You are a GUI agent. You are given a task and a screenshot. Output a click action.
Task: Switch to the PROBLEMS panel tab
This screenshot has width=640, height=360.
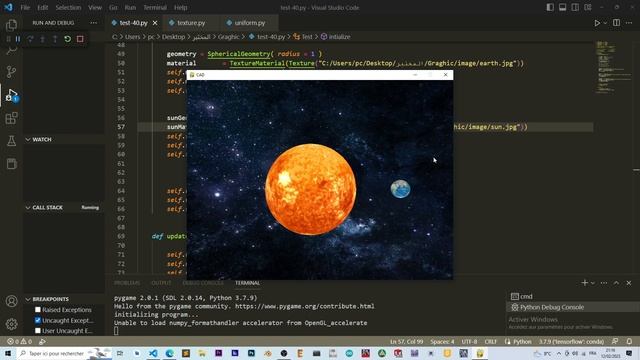click(127, 283)
